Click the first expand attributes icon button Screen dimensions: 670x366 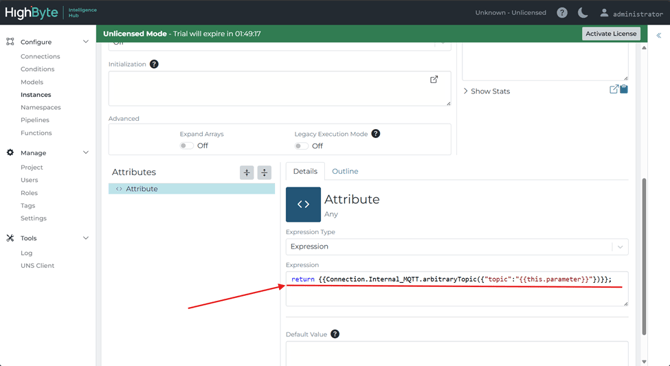coord(247,173)
